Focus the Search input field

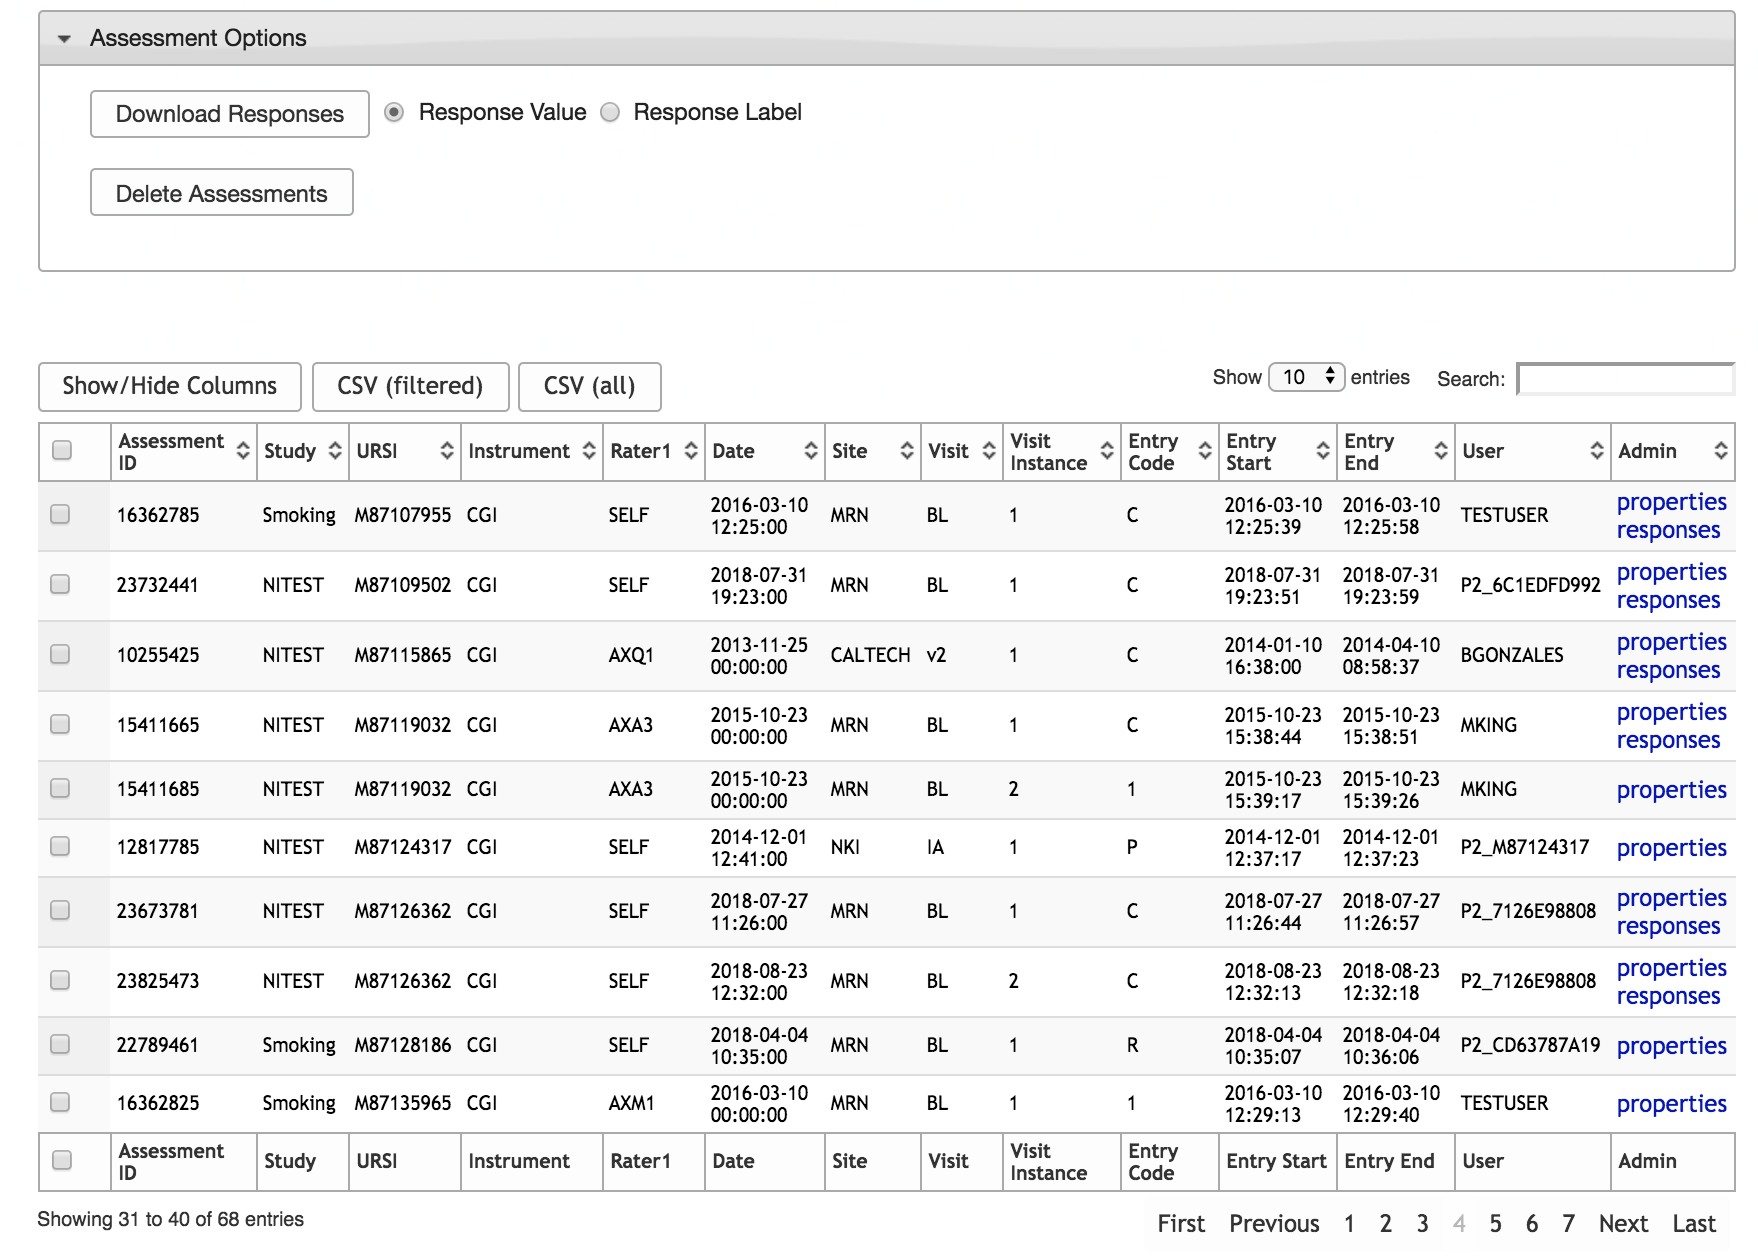click(x=1626, y=379)
